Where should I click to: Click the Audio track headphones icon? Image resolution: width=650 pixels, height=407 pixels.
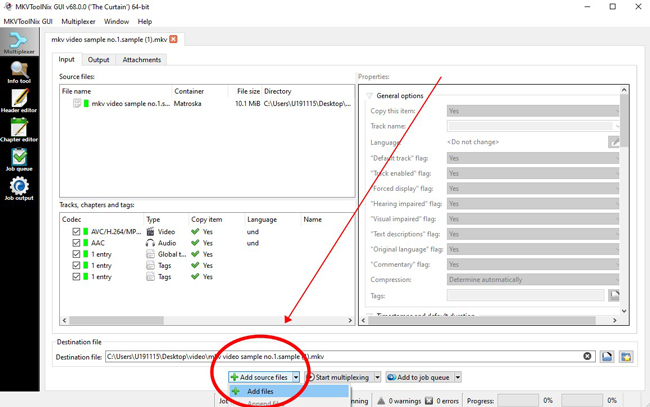click(x=150, y=243)
